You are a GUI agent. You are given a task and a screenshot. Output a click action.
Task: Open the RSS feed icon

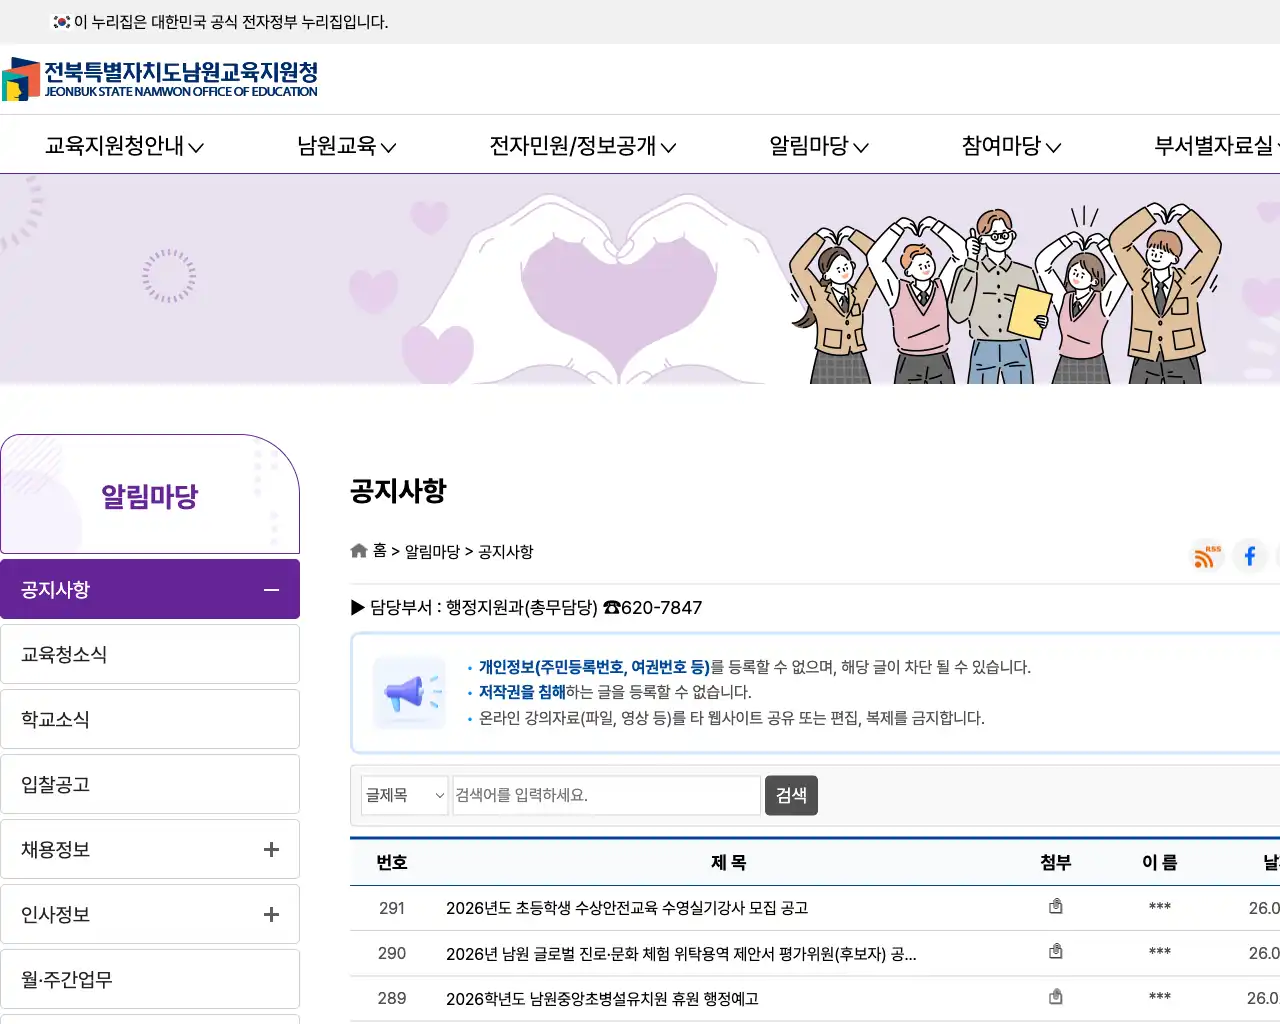[x=1205, y=557]
